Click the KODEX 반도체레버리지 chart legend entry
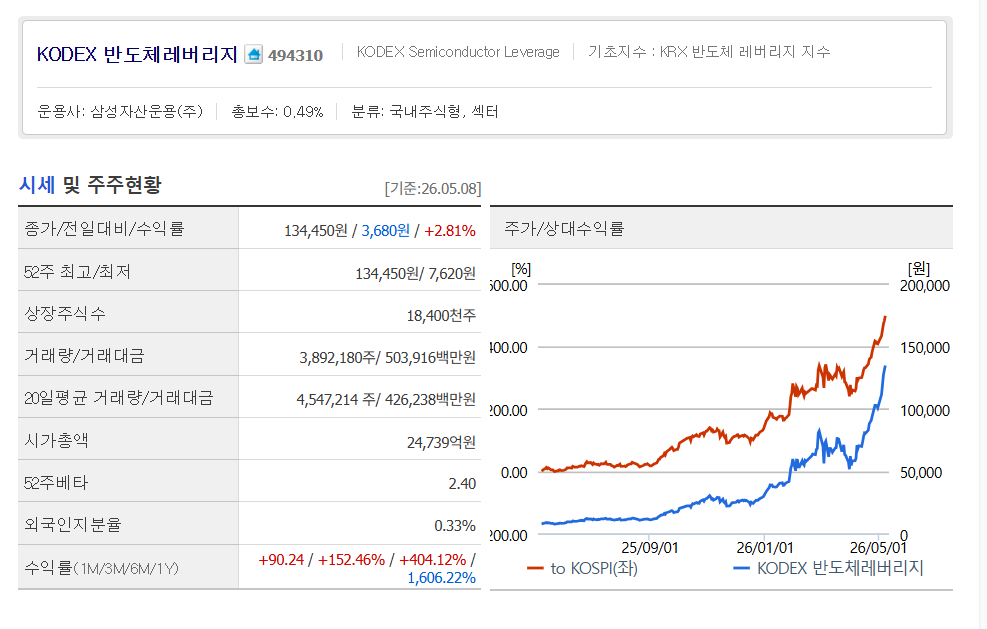This screenshot has height=629, width=987. click(x=828, y=569)
